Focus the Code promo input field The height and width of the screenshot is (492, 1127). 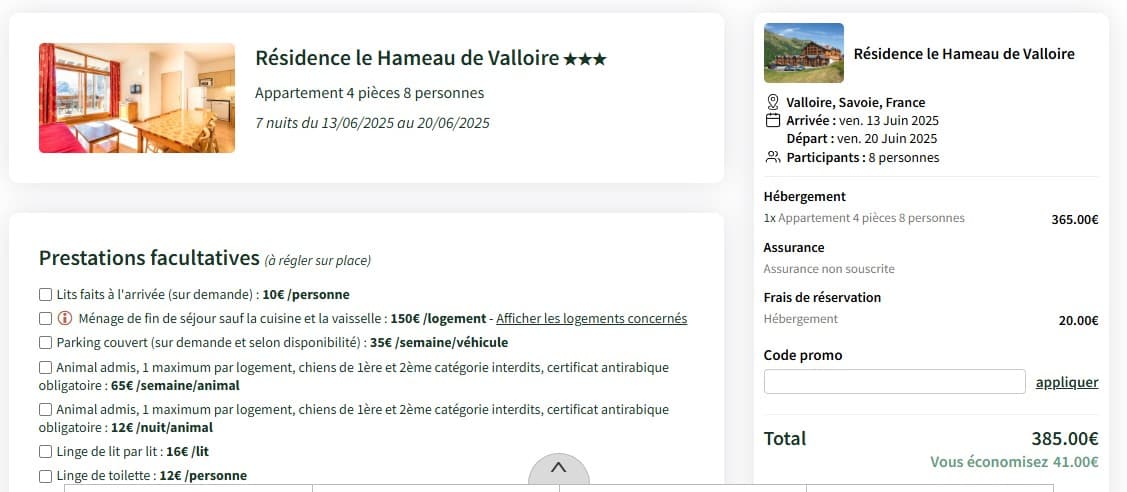894,382
